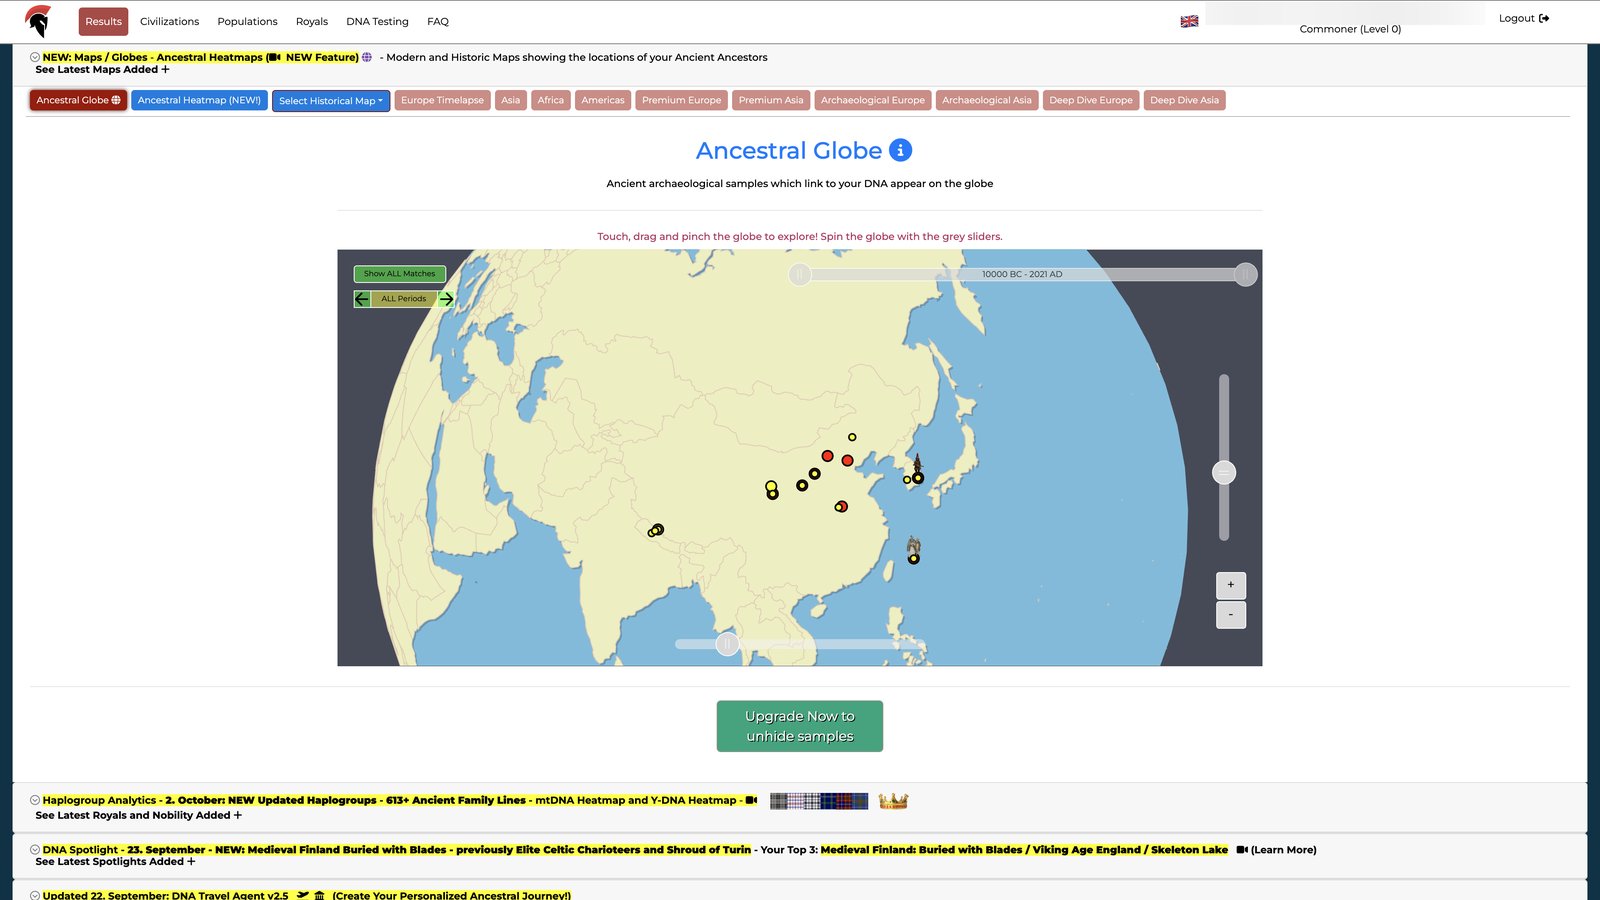Expand See Latest Royals and Nobility Added
Image resolution: width=1600 pixels, height=900 pixels.
click(x=138, y=815)
